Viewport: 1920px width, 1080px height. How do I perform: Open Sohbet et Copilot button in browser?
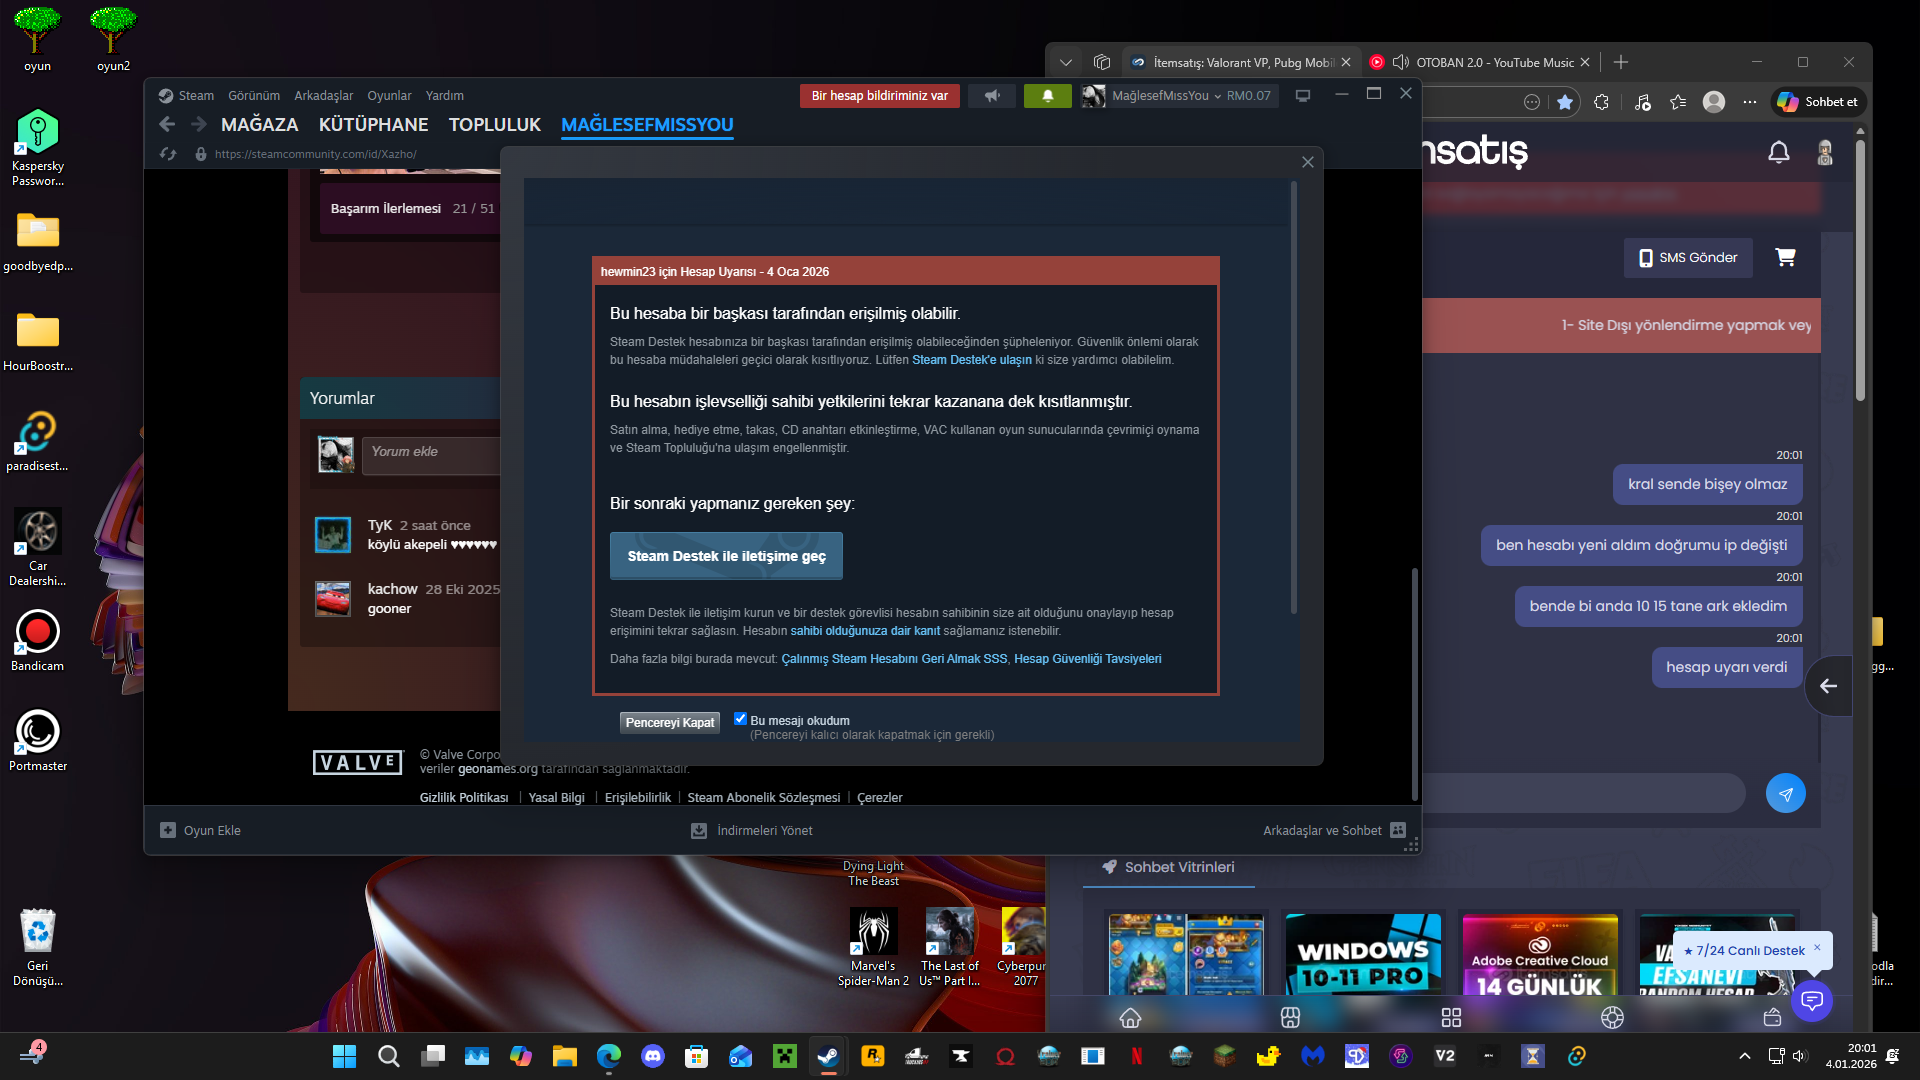[x=1818, y=102]
